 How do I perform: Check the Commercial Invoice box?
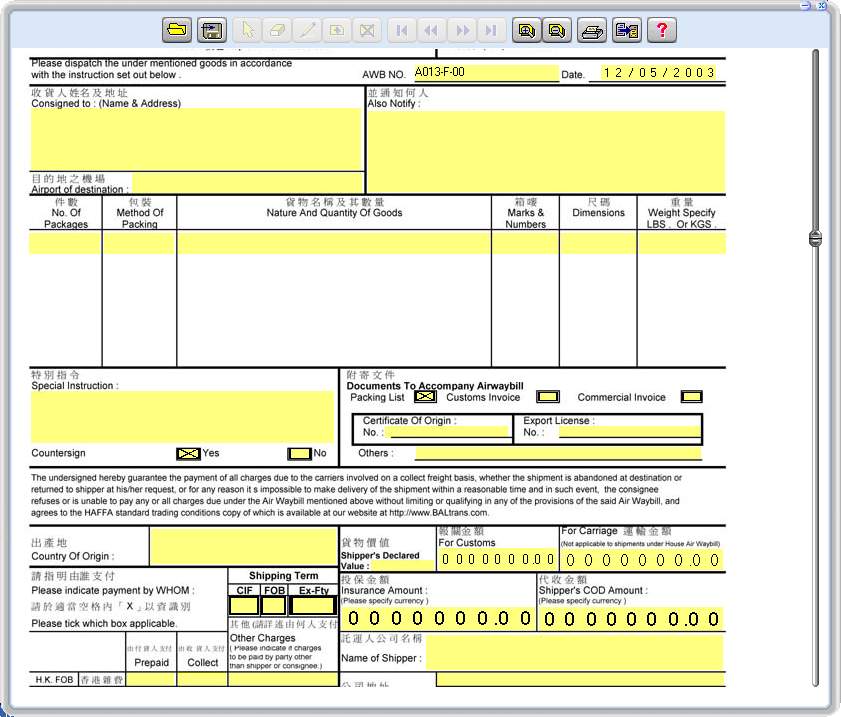(691, 397)
